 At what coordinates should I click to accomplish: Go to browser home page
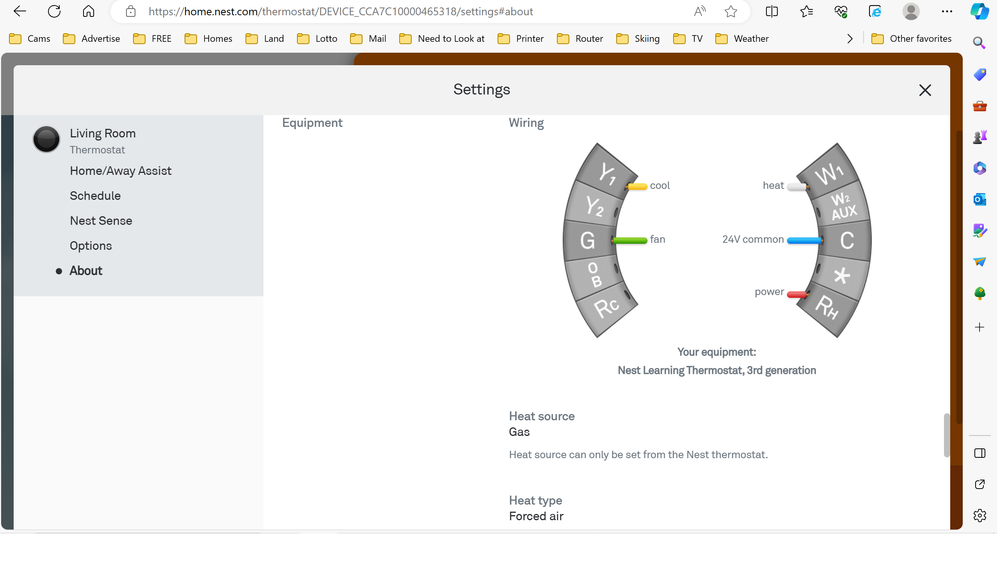89,11
